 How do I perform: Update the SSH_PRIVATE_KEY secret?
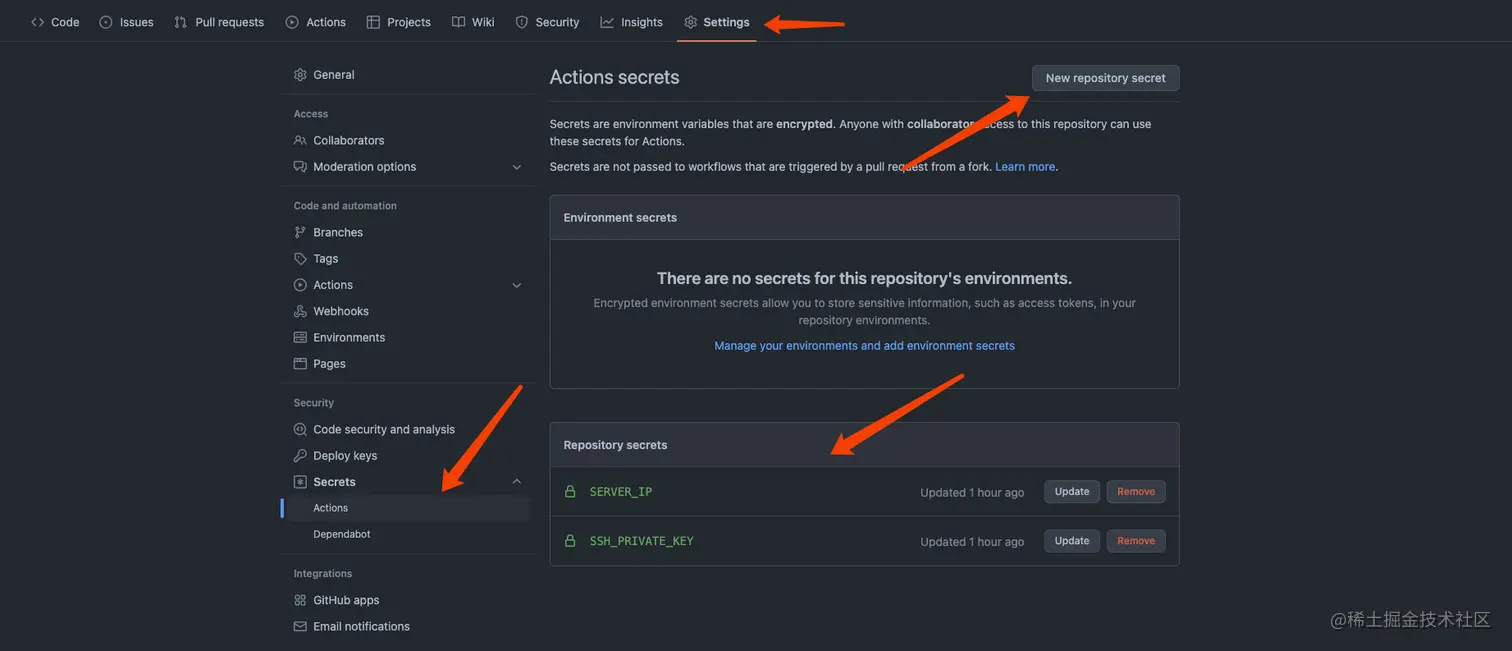tap(1072, 541)
